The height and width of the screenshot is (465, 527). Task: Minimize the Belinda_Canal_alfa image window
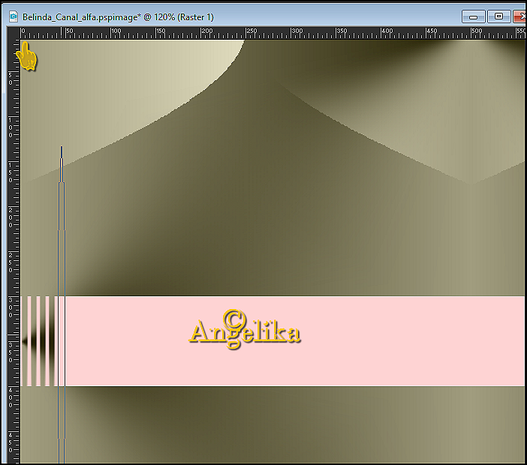(x=473, y=16)
